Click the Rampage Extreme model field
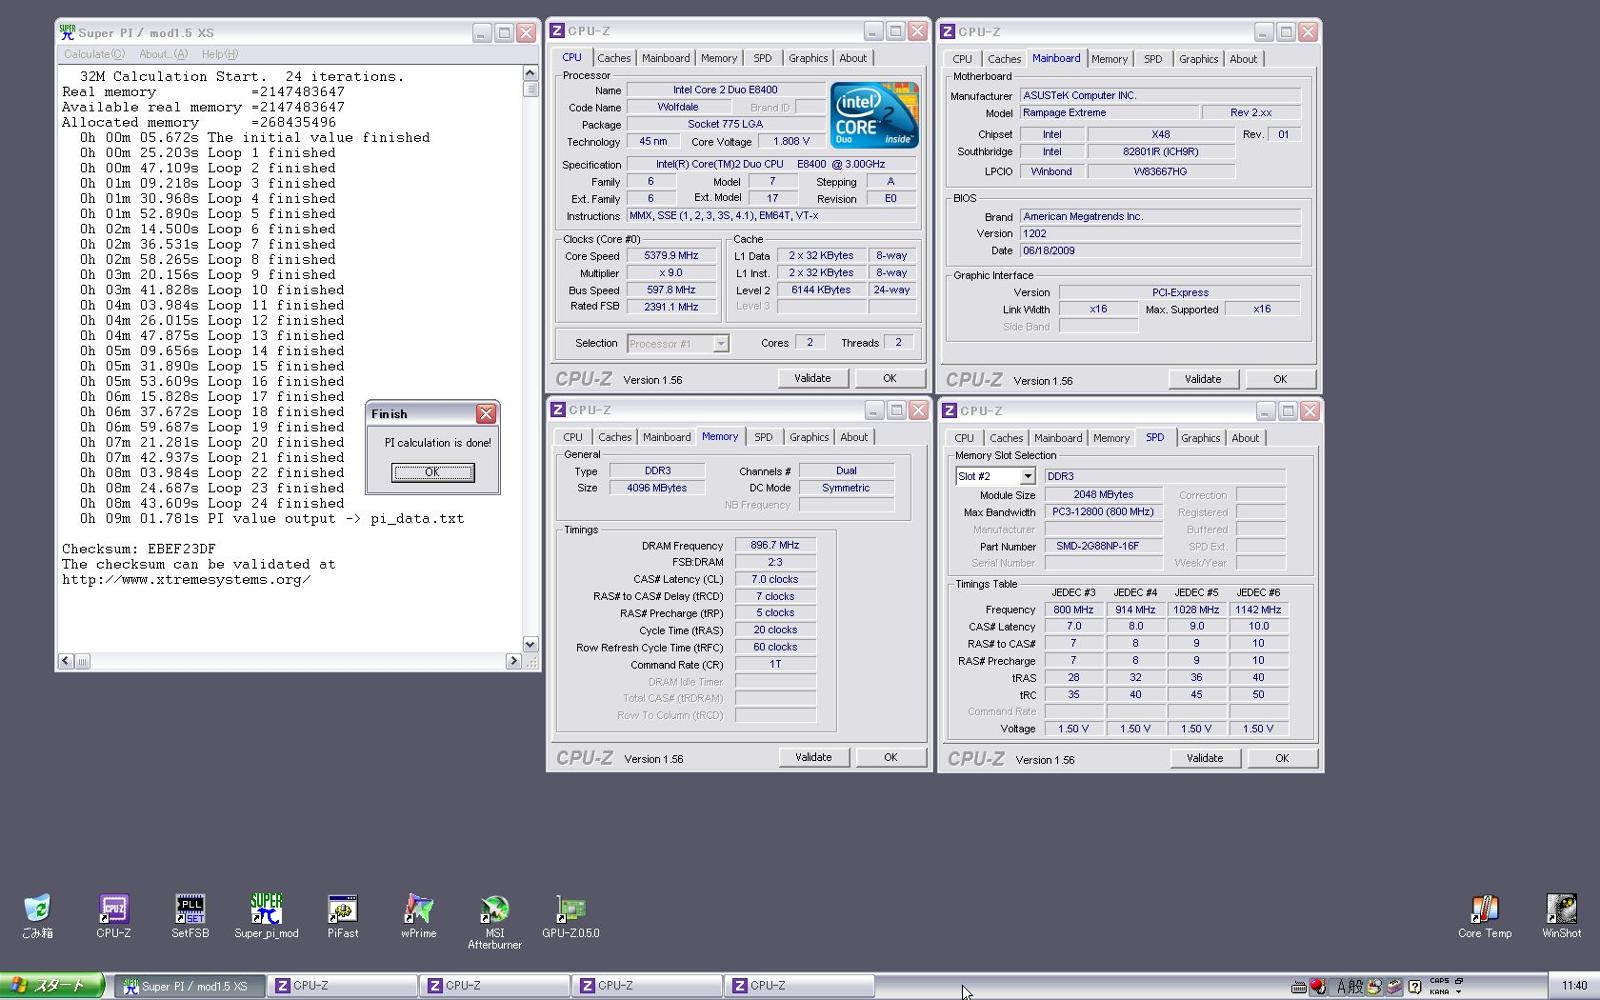 point(1108,113)
